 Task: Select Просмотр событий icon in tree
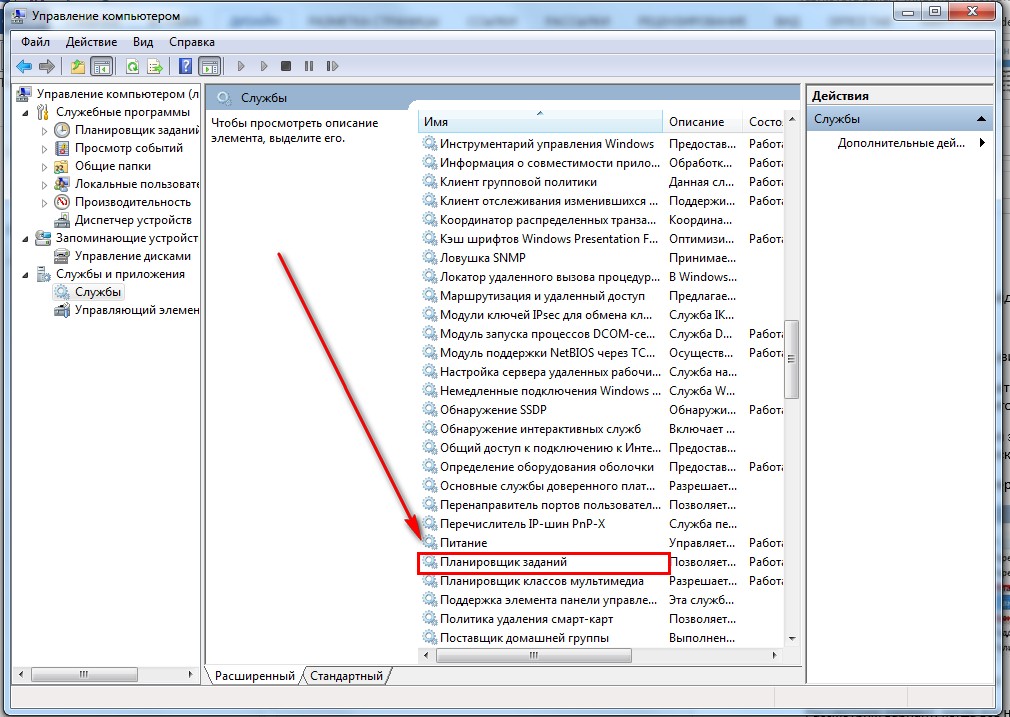coord(62,148)
